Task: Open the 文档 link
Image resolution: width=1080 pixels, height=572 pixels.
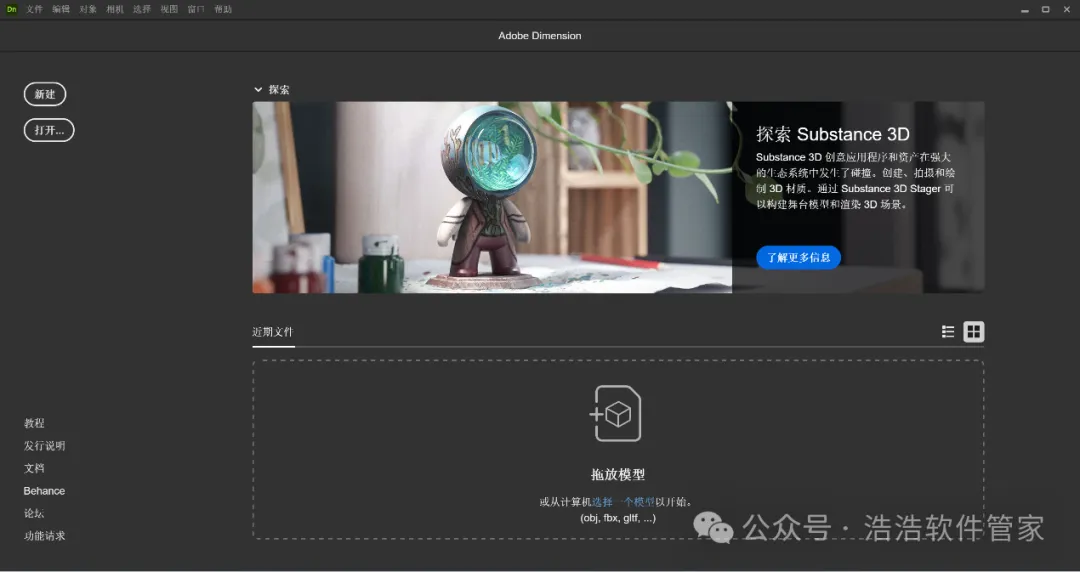Action: coord(34,468)
